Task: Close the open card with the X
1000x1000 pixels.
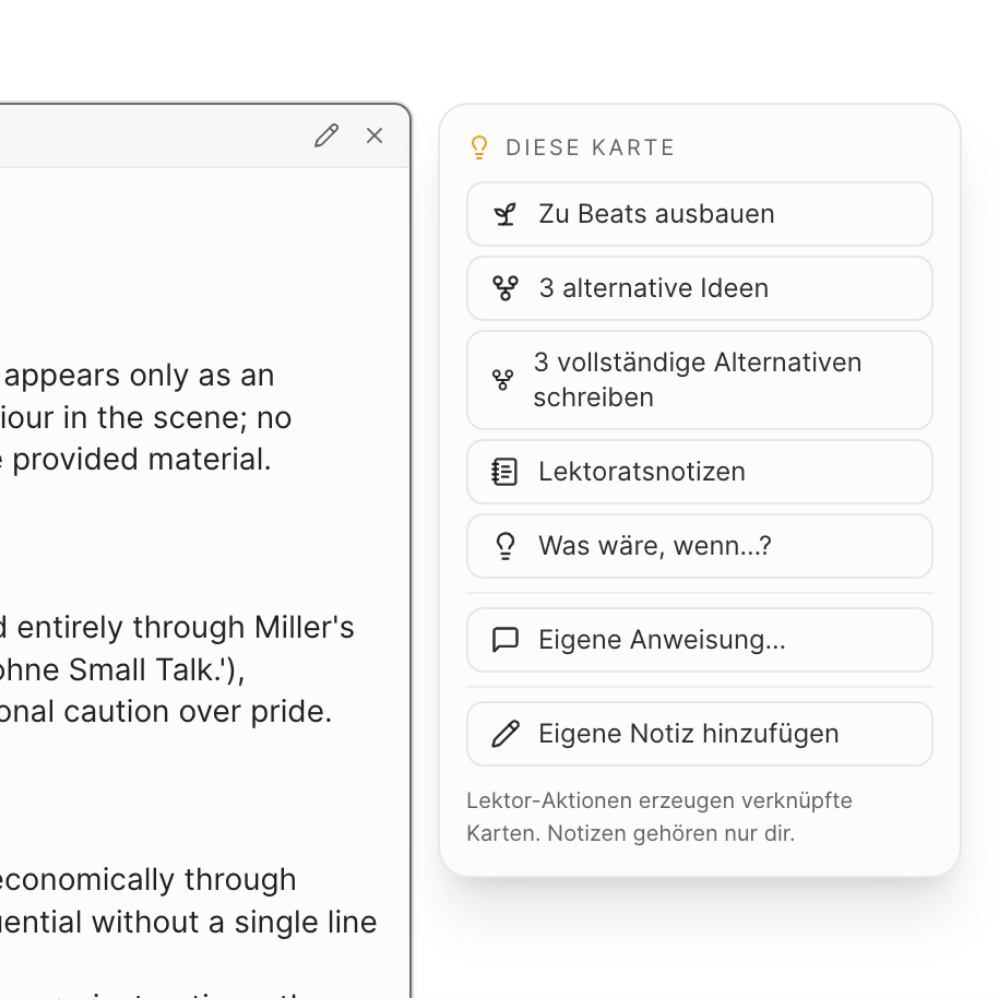Action: (375, 136)
